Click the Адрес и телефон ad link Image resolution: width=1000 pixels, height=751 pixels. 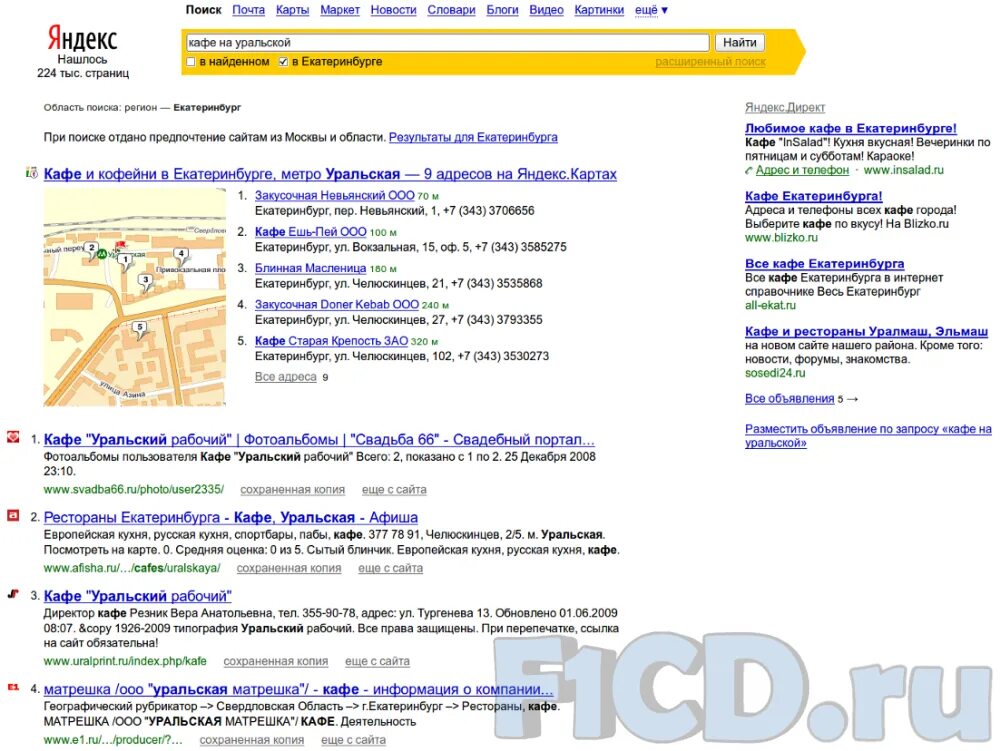(802, 170)
